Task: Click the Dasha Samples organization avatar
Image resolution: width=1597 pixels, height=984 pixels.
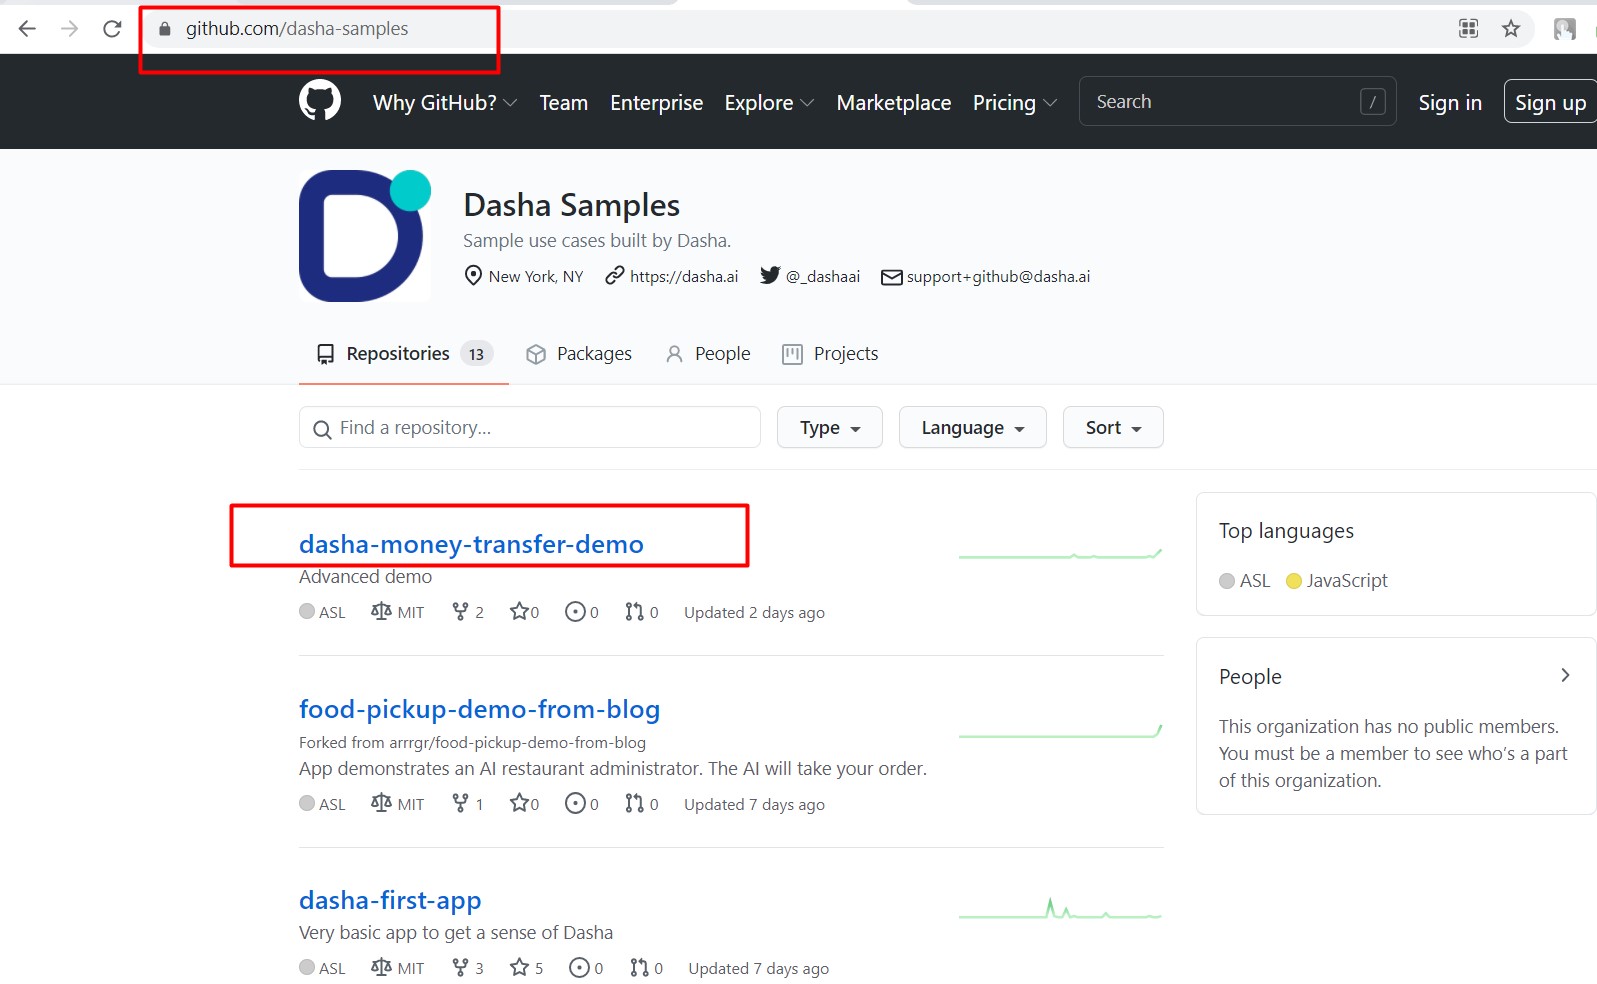Action: click(365, 236)
